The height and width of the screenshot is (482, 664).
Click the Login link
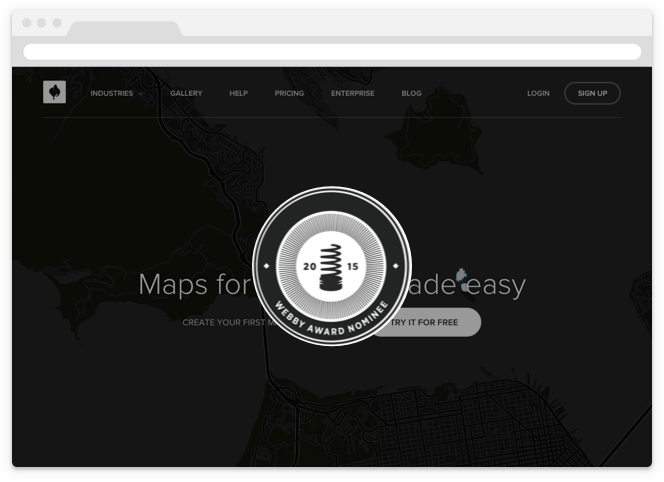pyautogui.click(x=538, y=93)
